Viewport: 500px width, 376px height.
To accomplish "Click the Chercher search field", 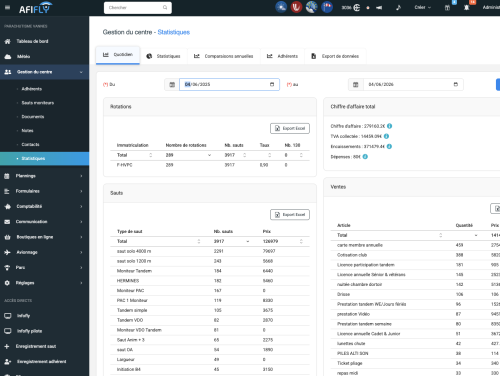I will point(138,7).
